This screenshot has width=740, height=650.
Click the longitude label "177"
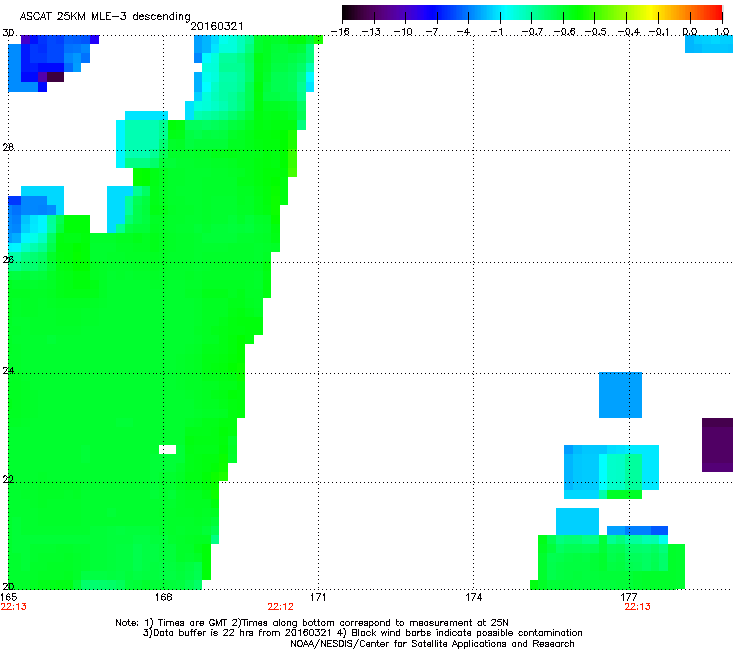point(629,597)
